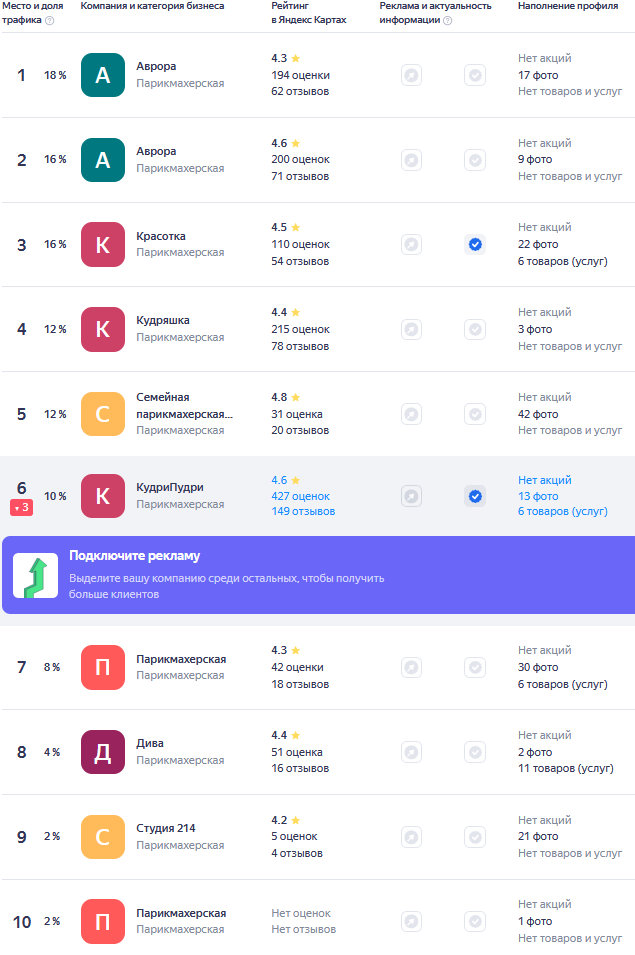Screen dimensions: 635x955
Task: Click the grey verification checkmark for Студия 214
Action: (x=475, y=837)
